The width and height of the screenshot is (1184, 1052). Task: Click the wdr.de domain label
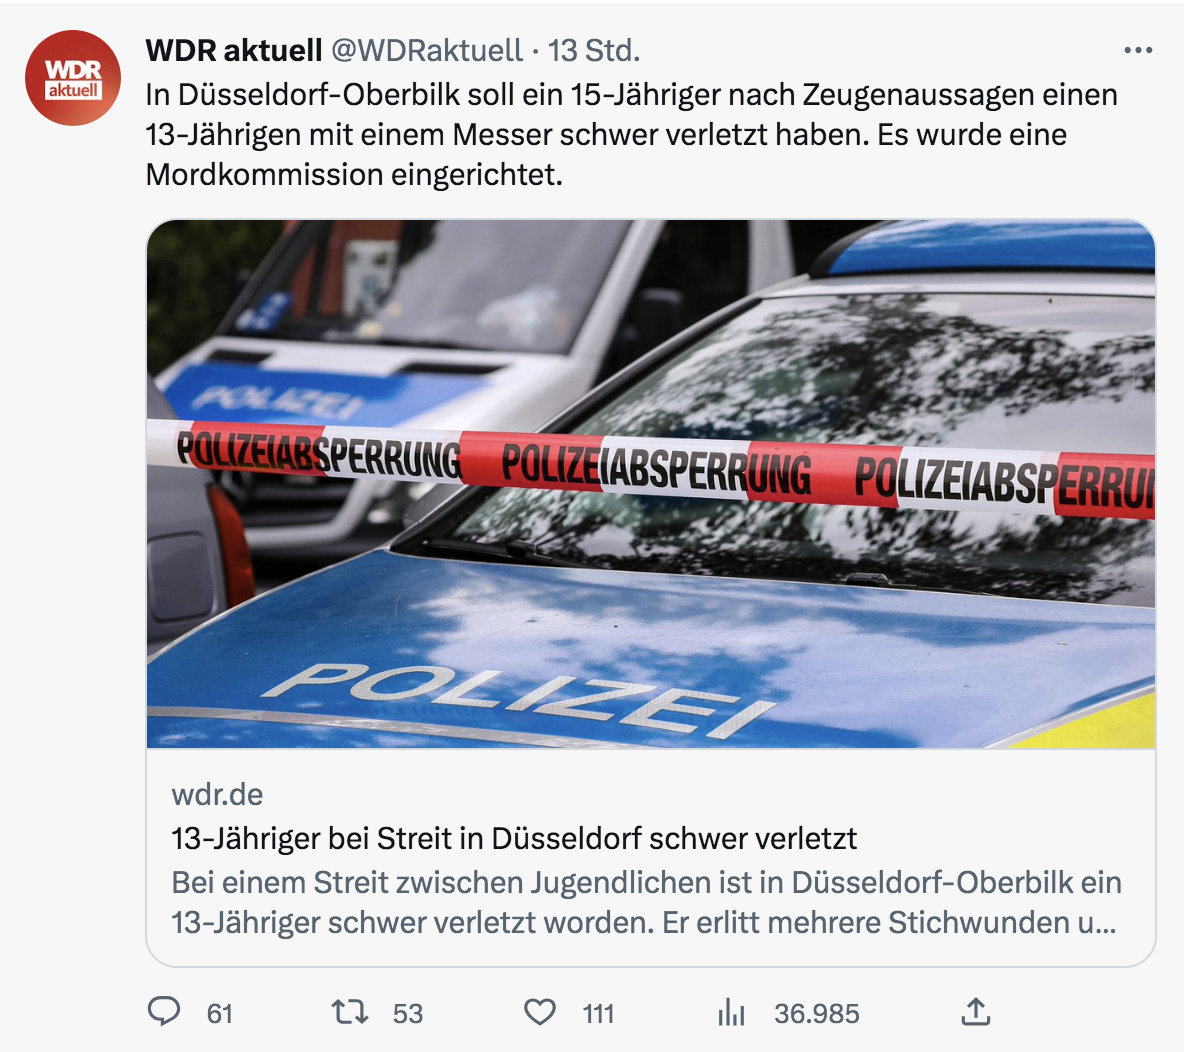click(x=217, y=794)
